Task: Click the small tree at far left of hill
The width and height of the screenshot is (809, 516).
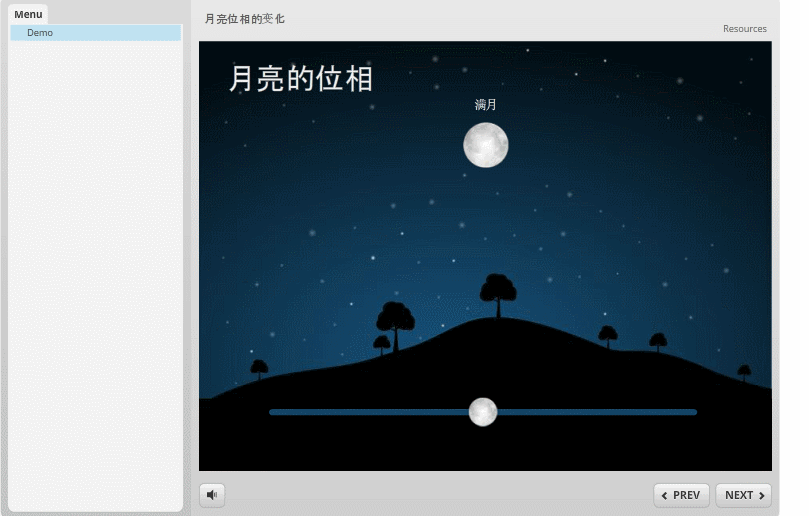Action: tap(259, 368)
